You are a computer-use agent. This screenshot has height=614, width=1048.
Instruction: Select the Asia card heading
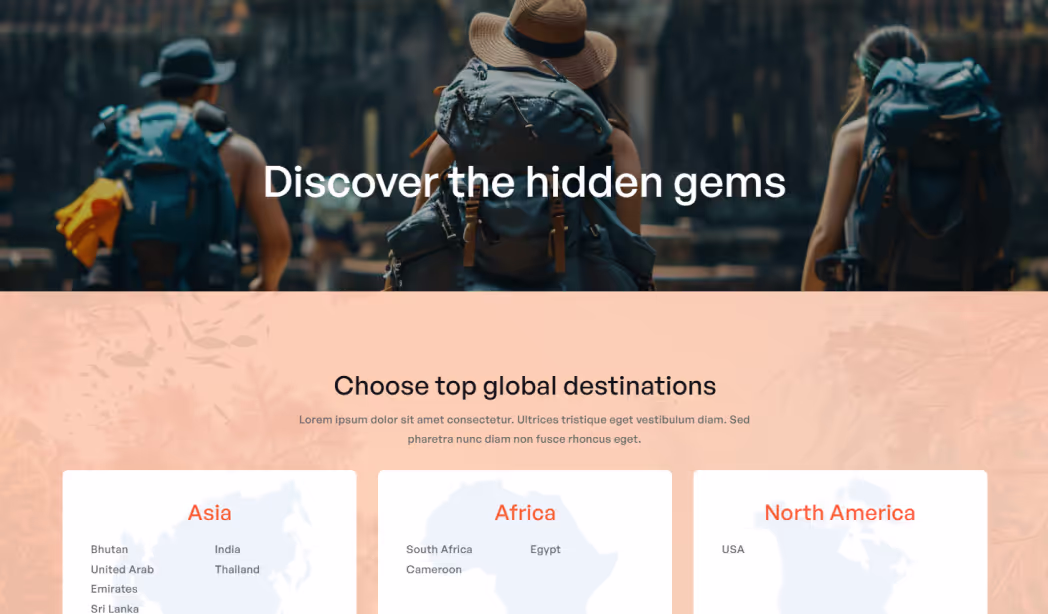coord(209,512)
